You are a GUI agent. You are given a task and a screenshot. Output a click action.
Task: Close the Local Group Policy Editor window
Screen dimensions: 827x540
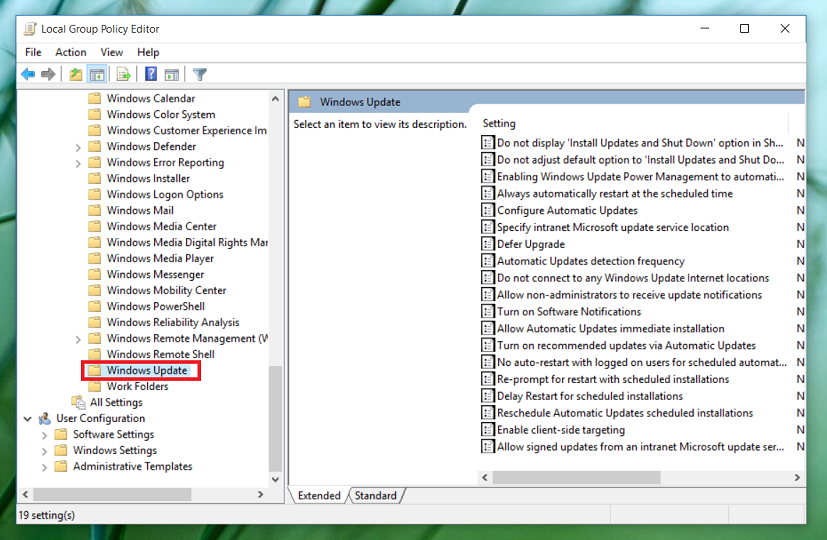point(785,28)
